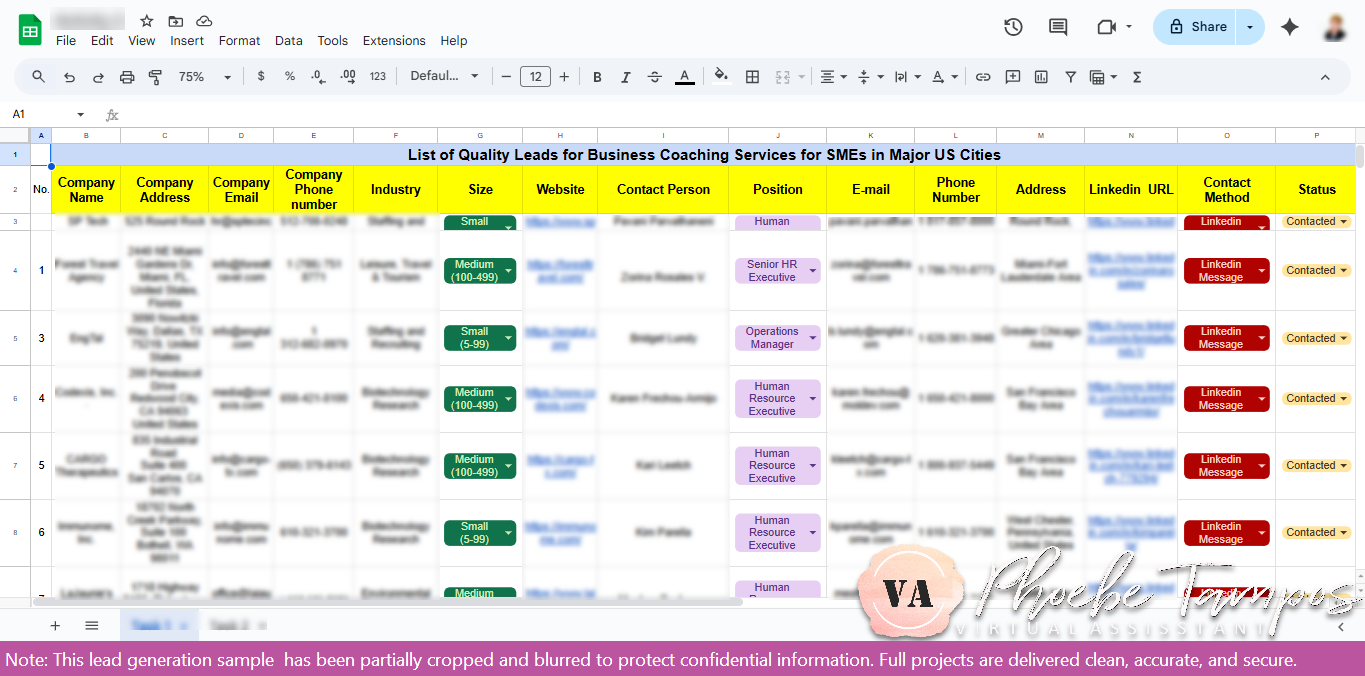This screenshot has width=1365, height=676.
Task: Open the zoom level dropdown
Action: click(x=202, y=76)
